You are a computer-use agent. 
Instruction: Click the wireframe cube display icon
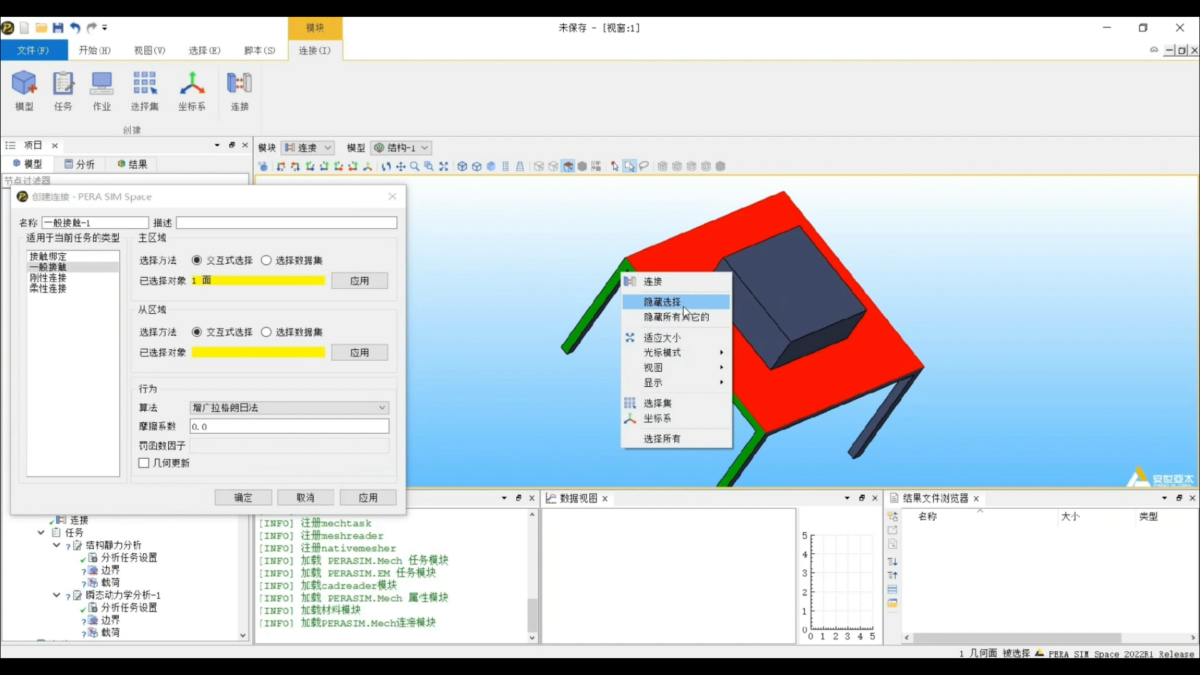pos(462,166)
